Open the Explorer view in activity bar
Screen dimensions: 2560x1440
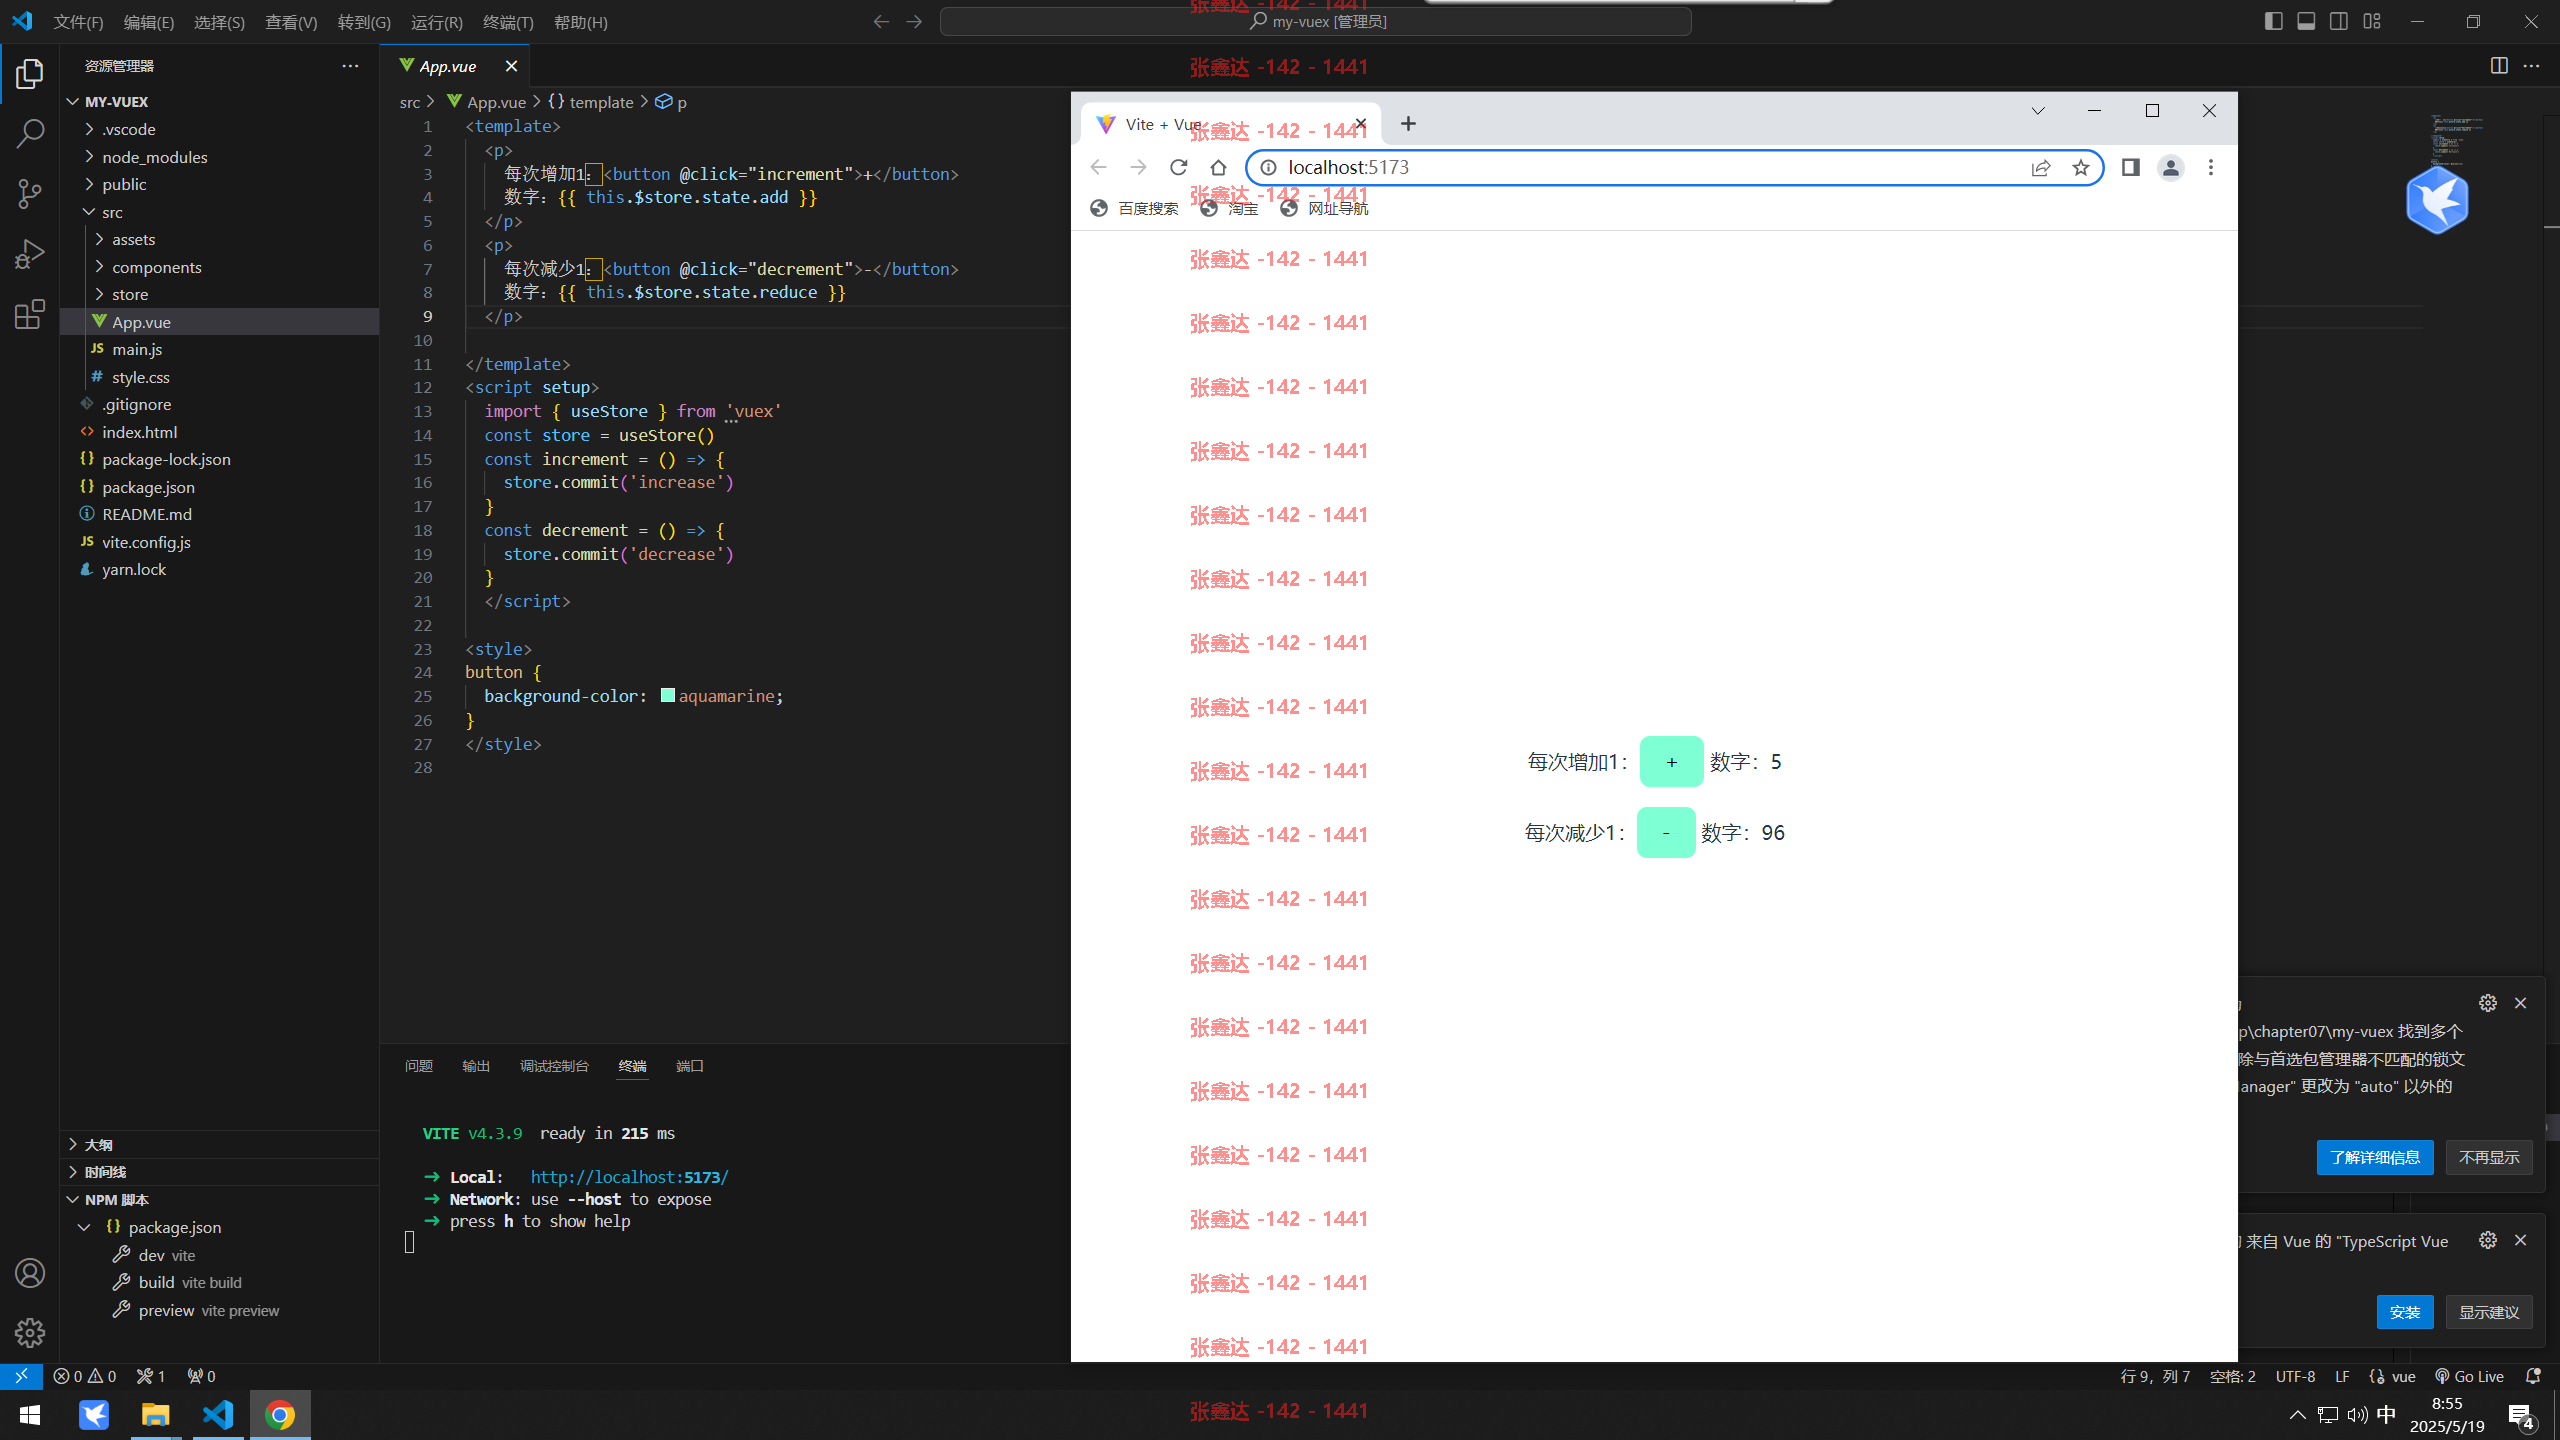click(30, 74)
